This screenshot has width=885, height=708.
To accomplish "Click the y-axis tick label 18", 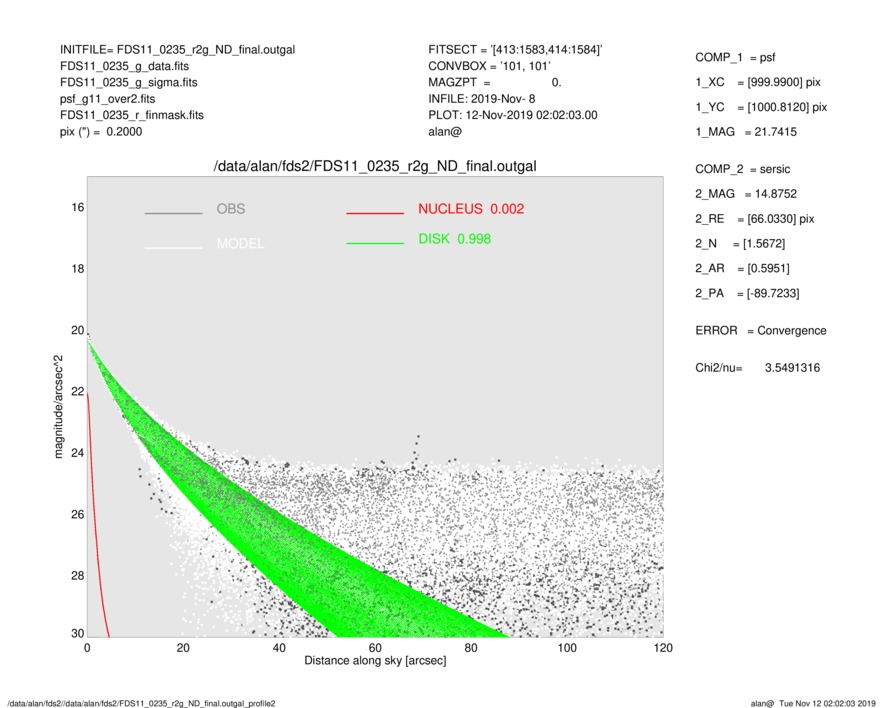I will coord(77,269).
